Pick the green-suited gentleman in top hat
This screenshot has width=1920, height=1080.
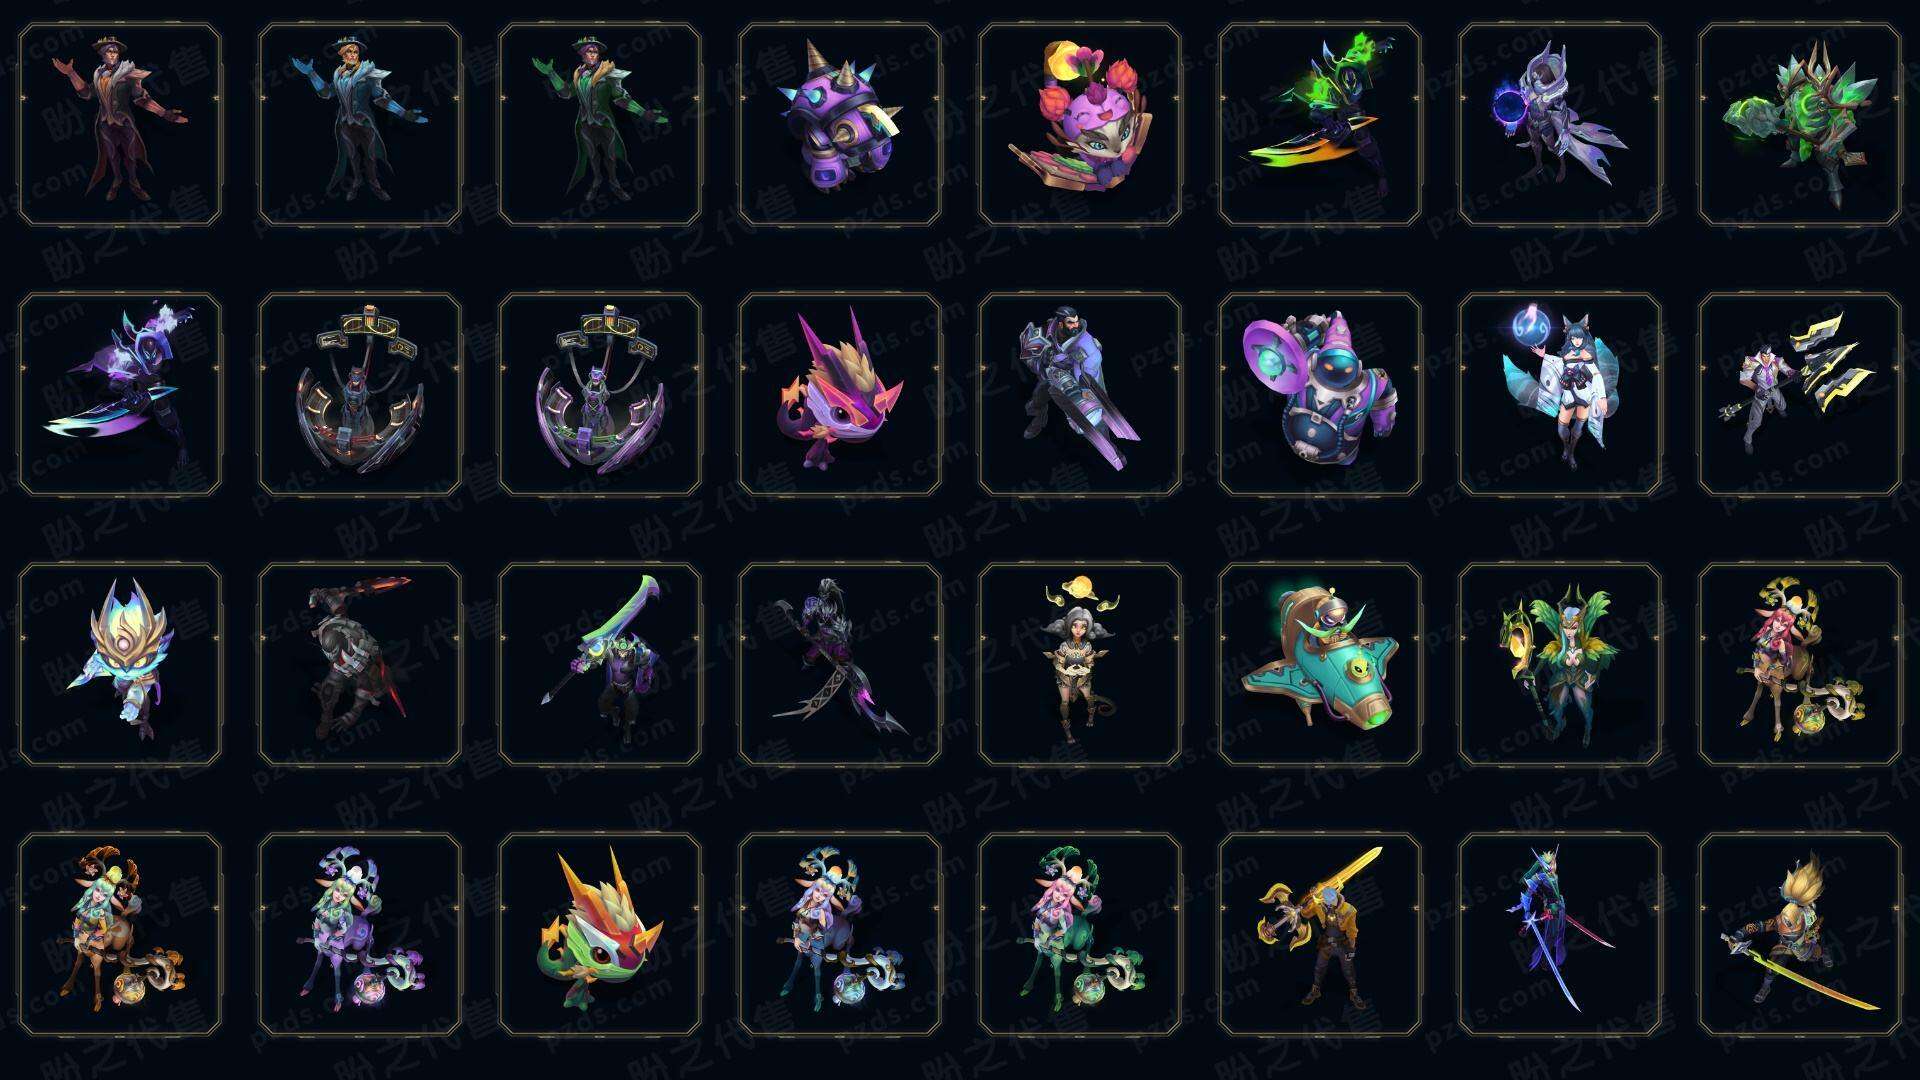click(x=600, y=124)
